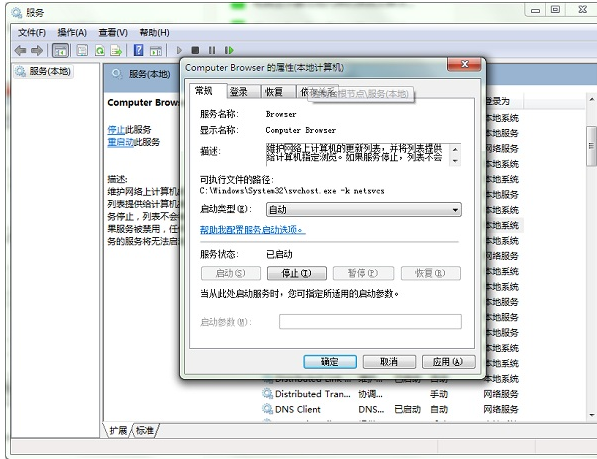Open the 操作(A) menu
Viewport: 597px width, 459px height.
click(72, 33)
